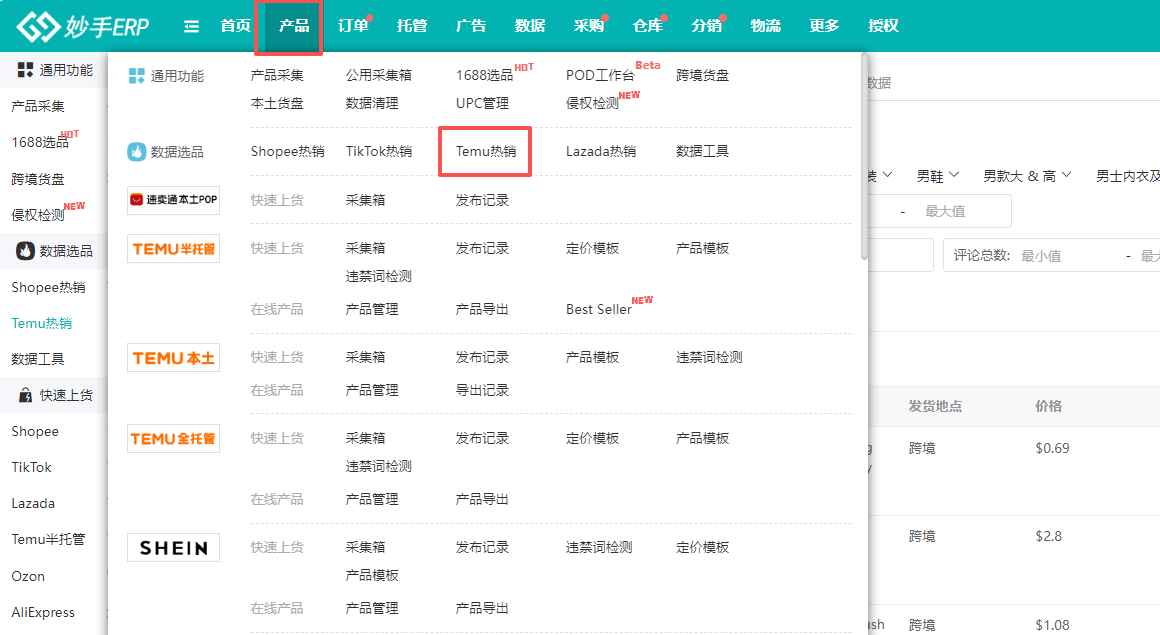This screenshot has width=1160, height=635.
Task: Select Temu热销 in the dropdown
Action: pos(485,152)
